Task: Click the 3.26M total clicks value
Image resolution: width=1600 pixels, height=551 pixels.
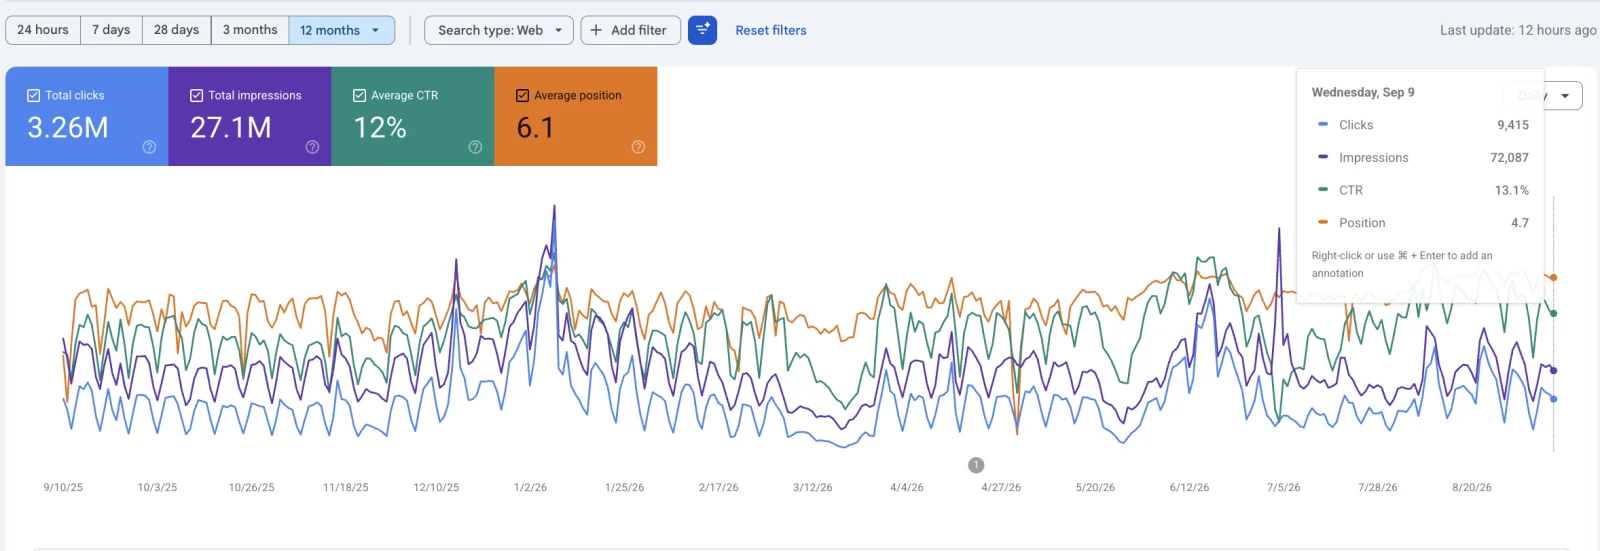Action: tap(67, 128)
